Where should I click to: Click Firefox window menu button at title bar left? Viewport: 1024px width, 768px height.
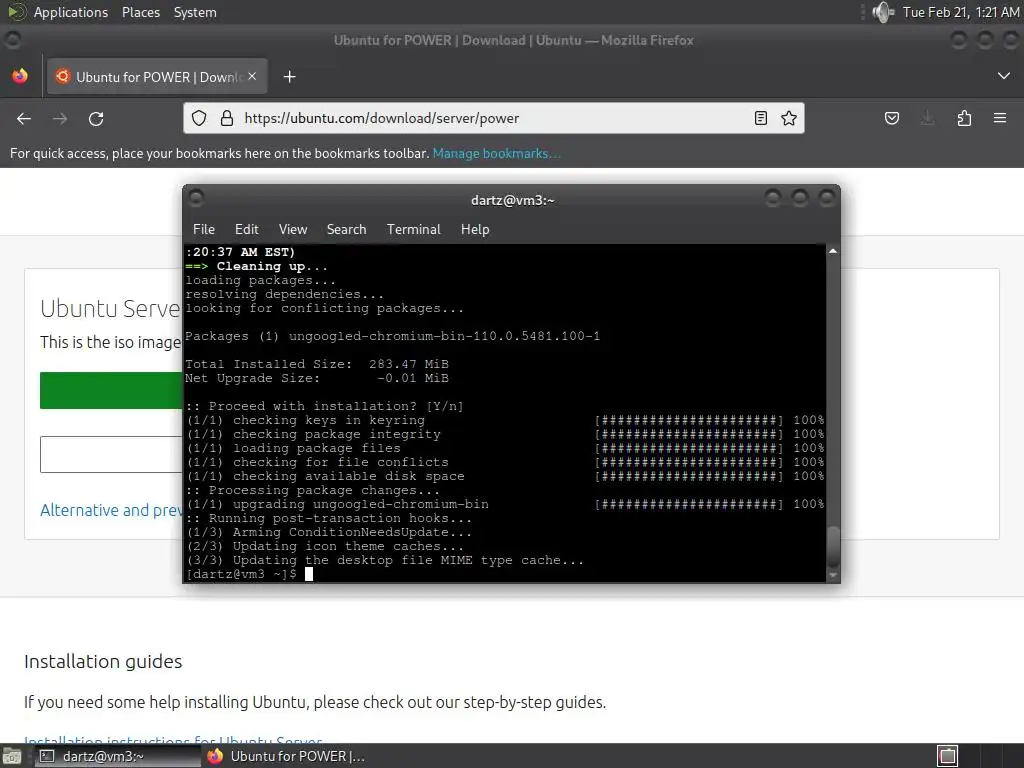(x=12, y=40)
